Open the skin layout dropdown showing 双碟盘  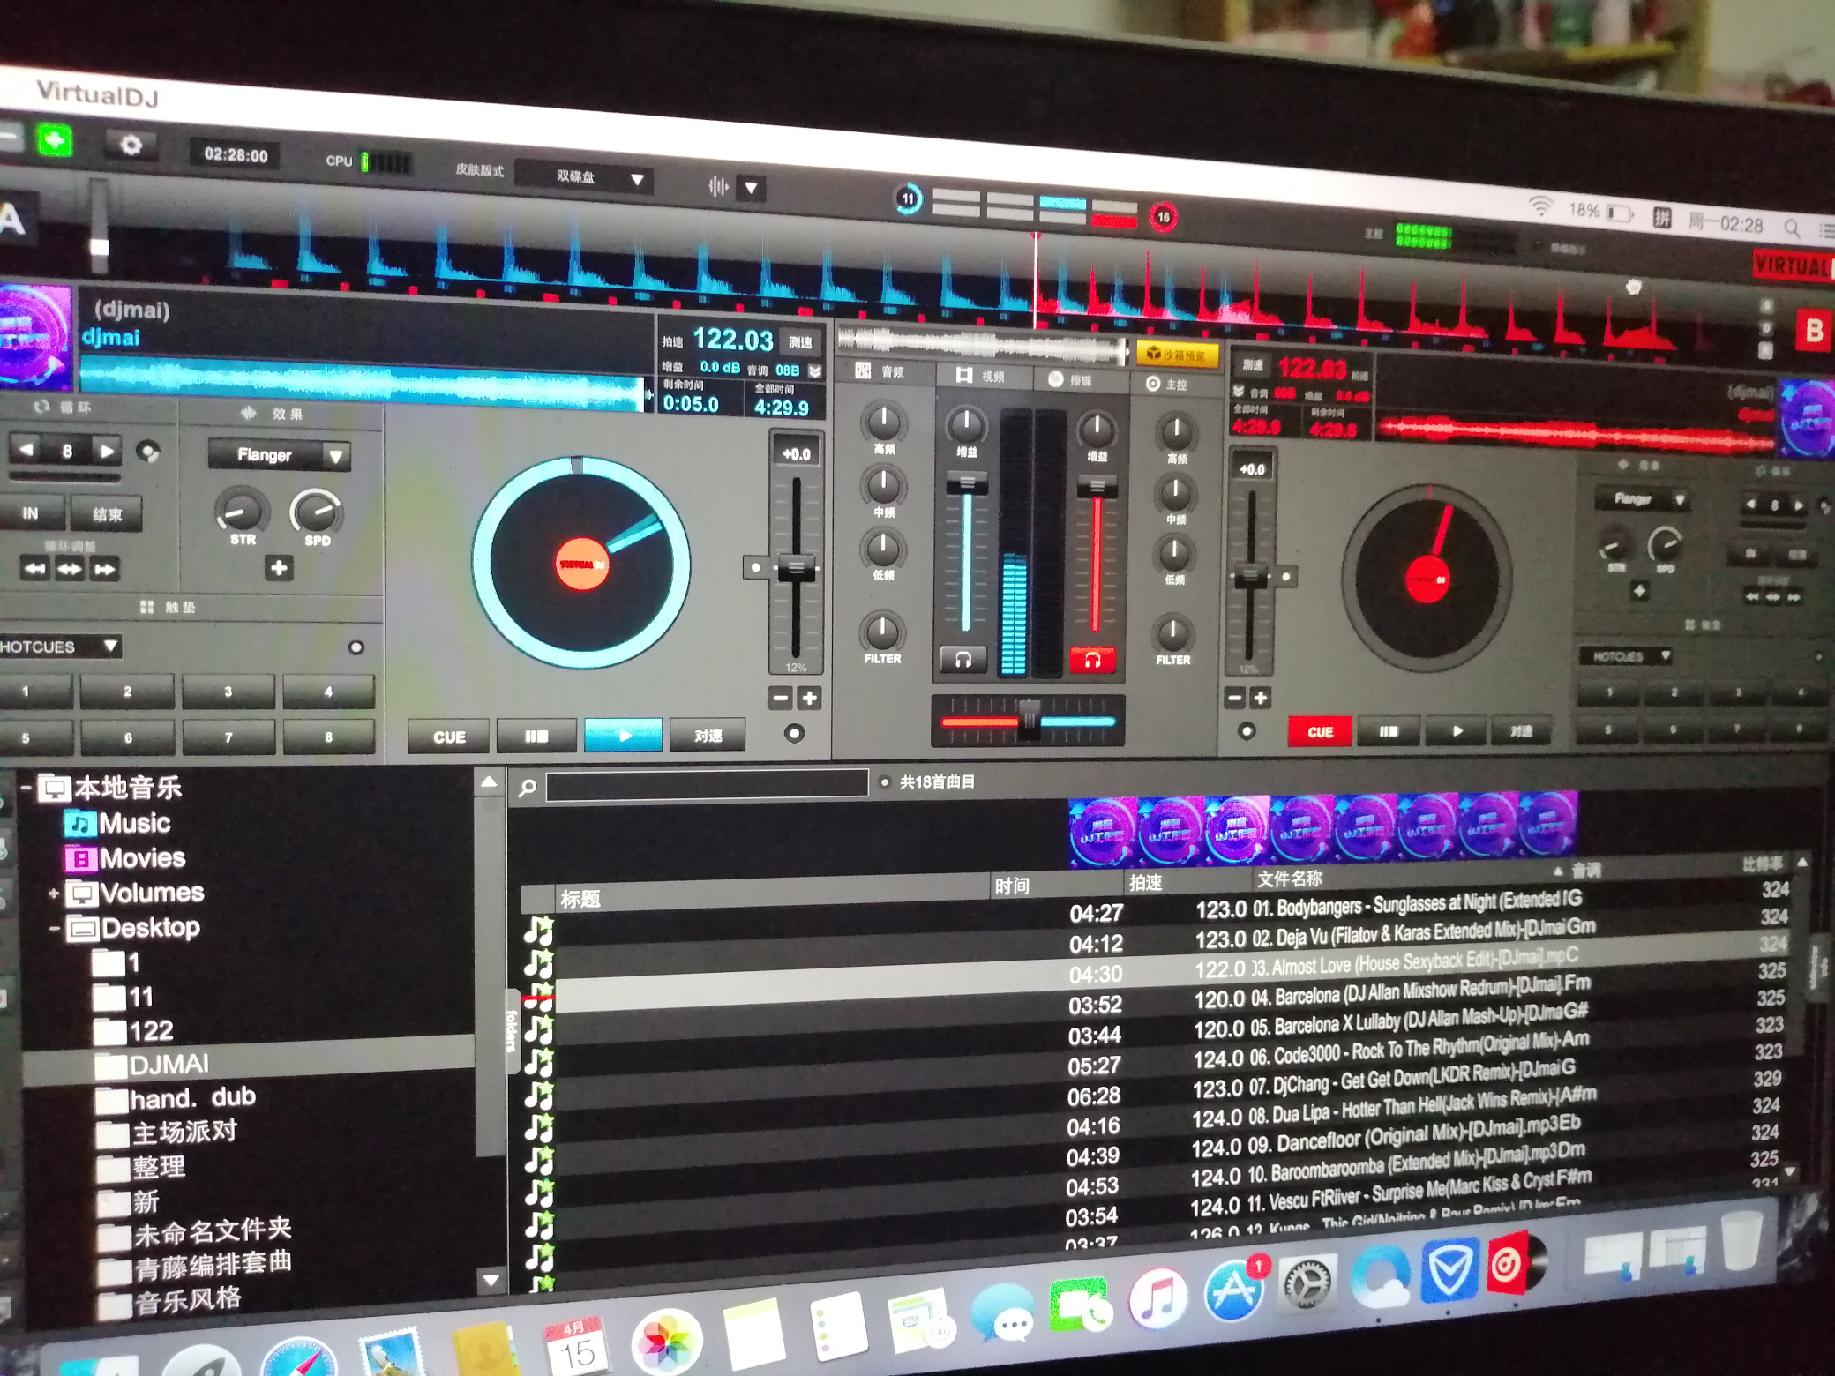[586, 178]
